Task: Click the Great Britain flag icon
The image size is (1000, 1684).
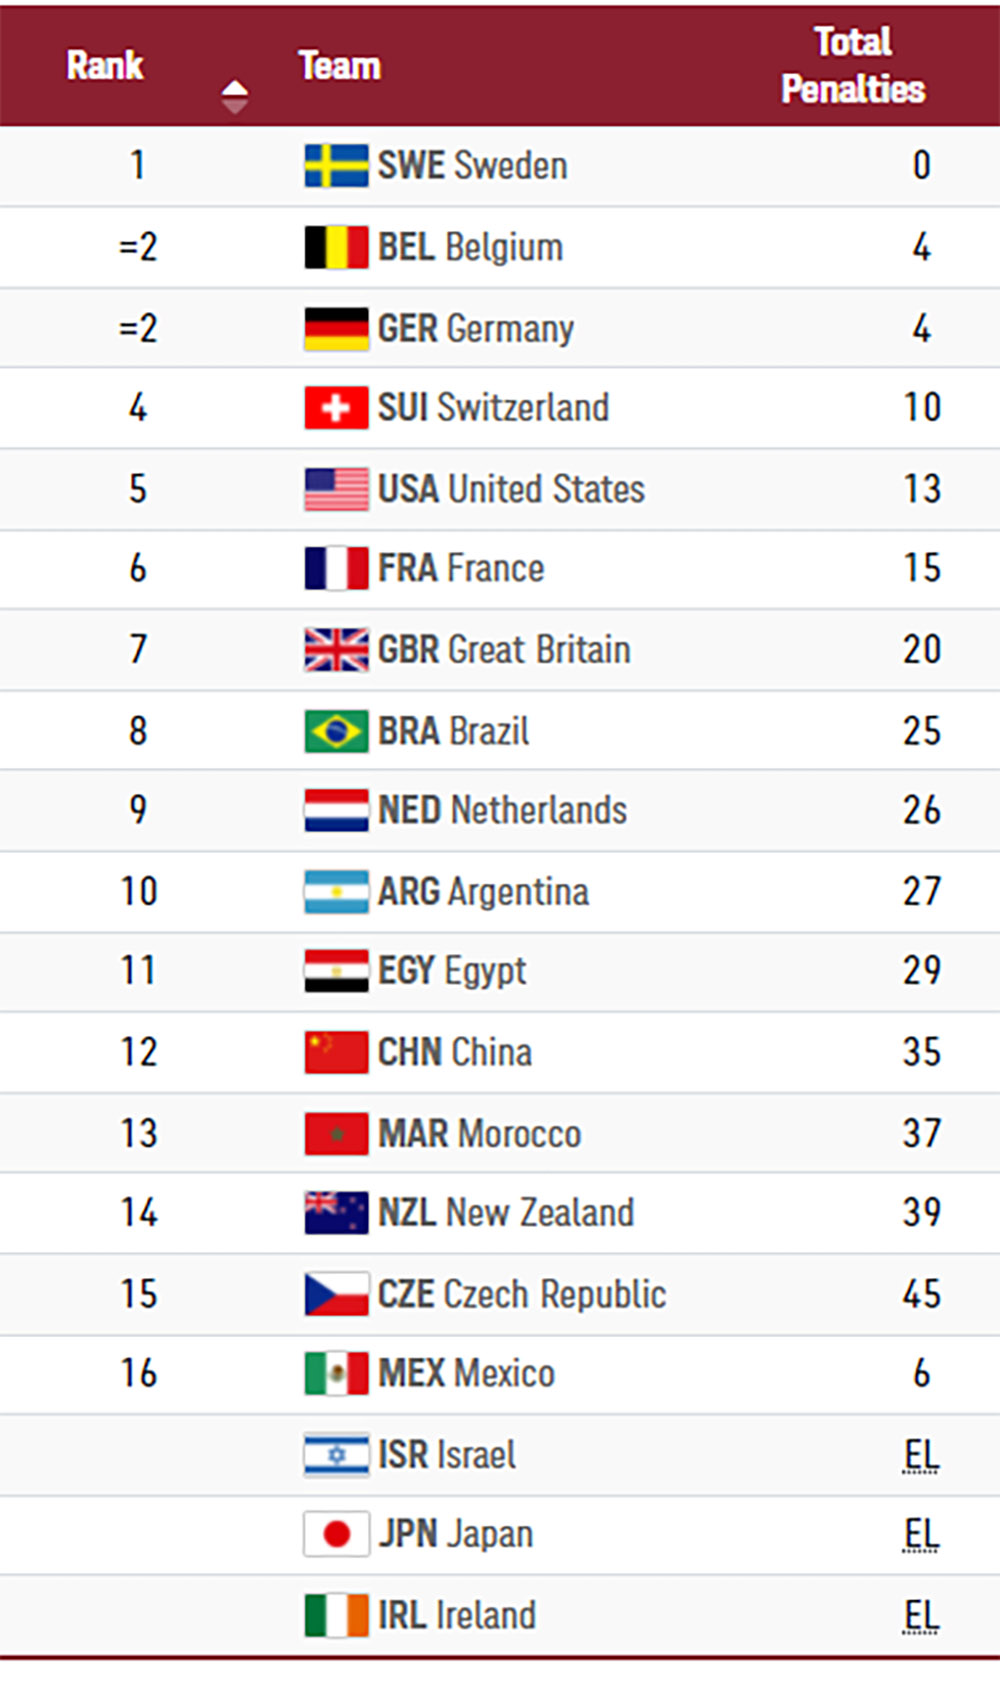Action: coord(336,650)
